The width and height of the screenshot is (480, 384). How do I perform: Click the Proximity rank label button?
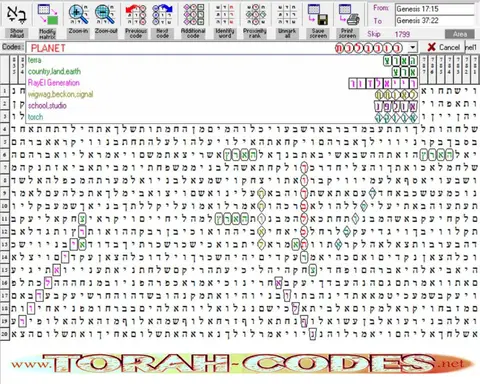tap(255, 33)
